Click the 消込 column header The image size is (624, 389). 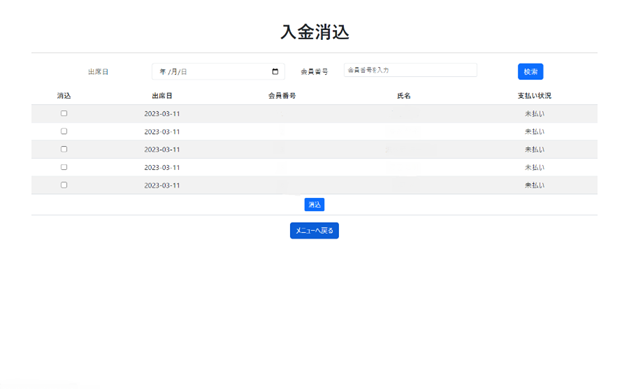click(x=64, y=96)
